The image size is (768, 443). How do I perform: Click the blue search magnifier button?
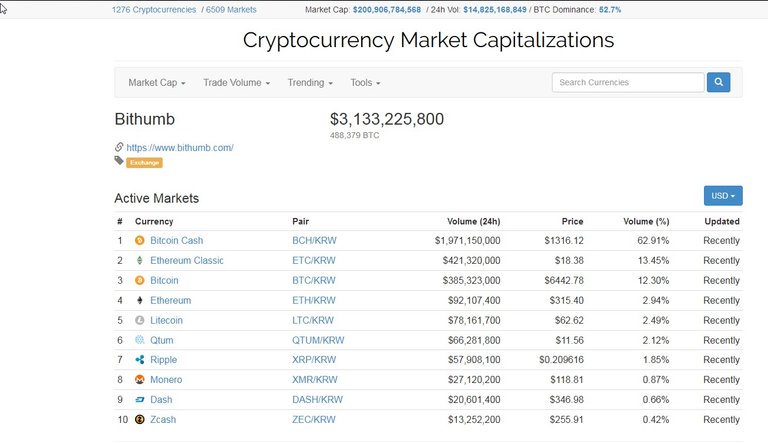pos(718,82)
